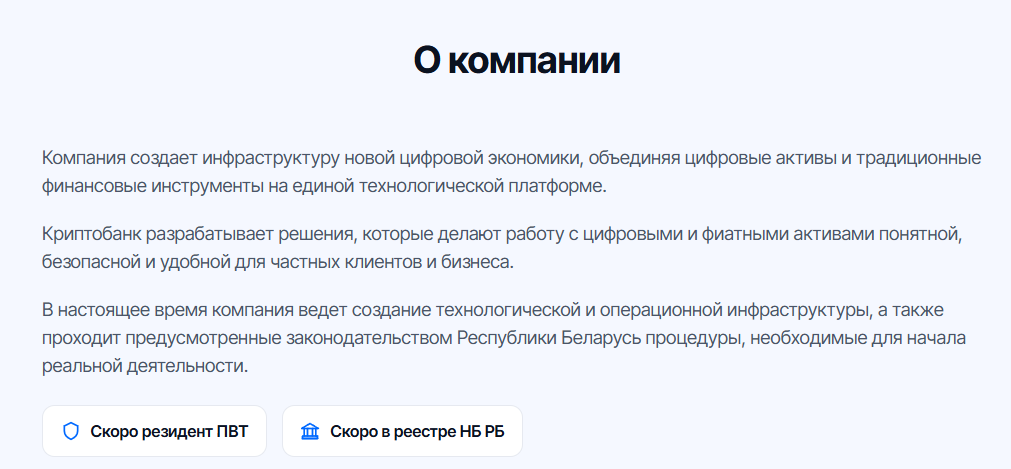
Task: Click the words "цифровой экономики" in first paragraph
Action: [487, 158]
